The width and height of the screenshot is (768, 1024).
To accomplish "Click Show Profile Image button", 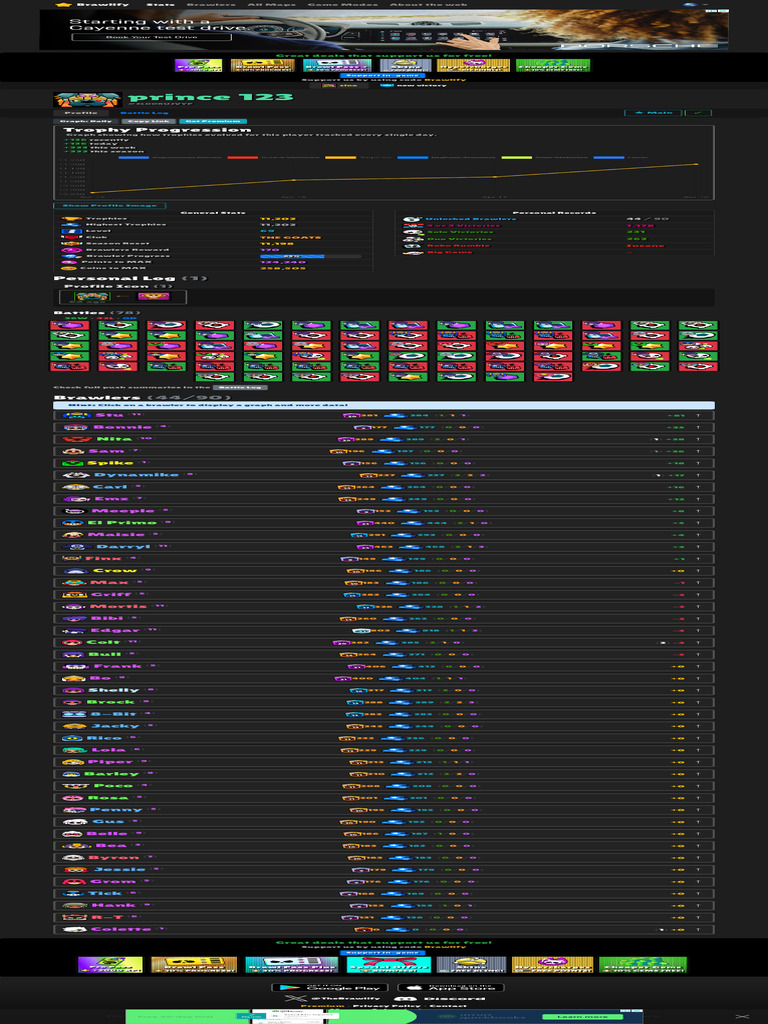I will pyautogui.click(x=110, y=206).
